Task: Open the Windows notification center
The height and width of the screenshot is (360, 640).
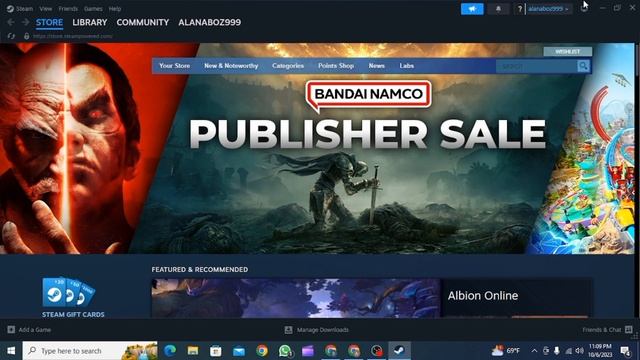Action: (625, 350)
